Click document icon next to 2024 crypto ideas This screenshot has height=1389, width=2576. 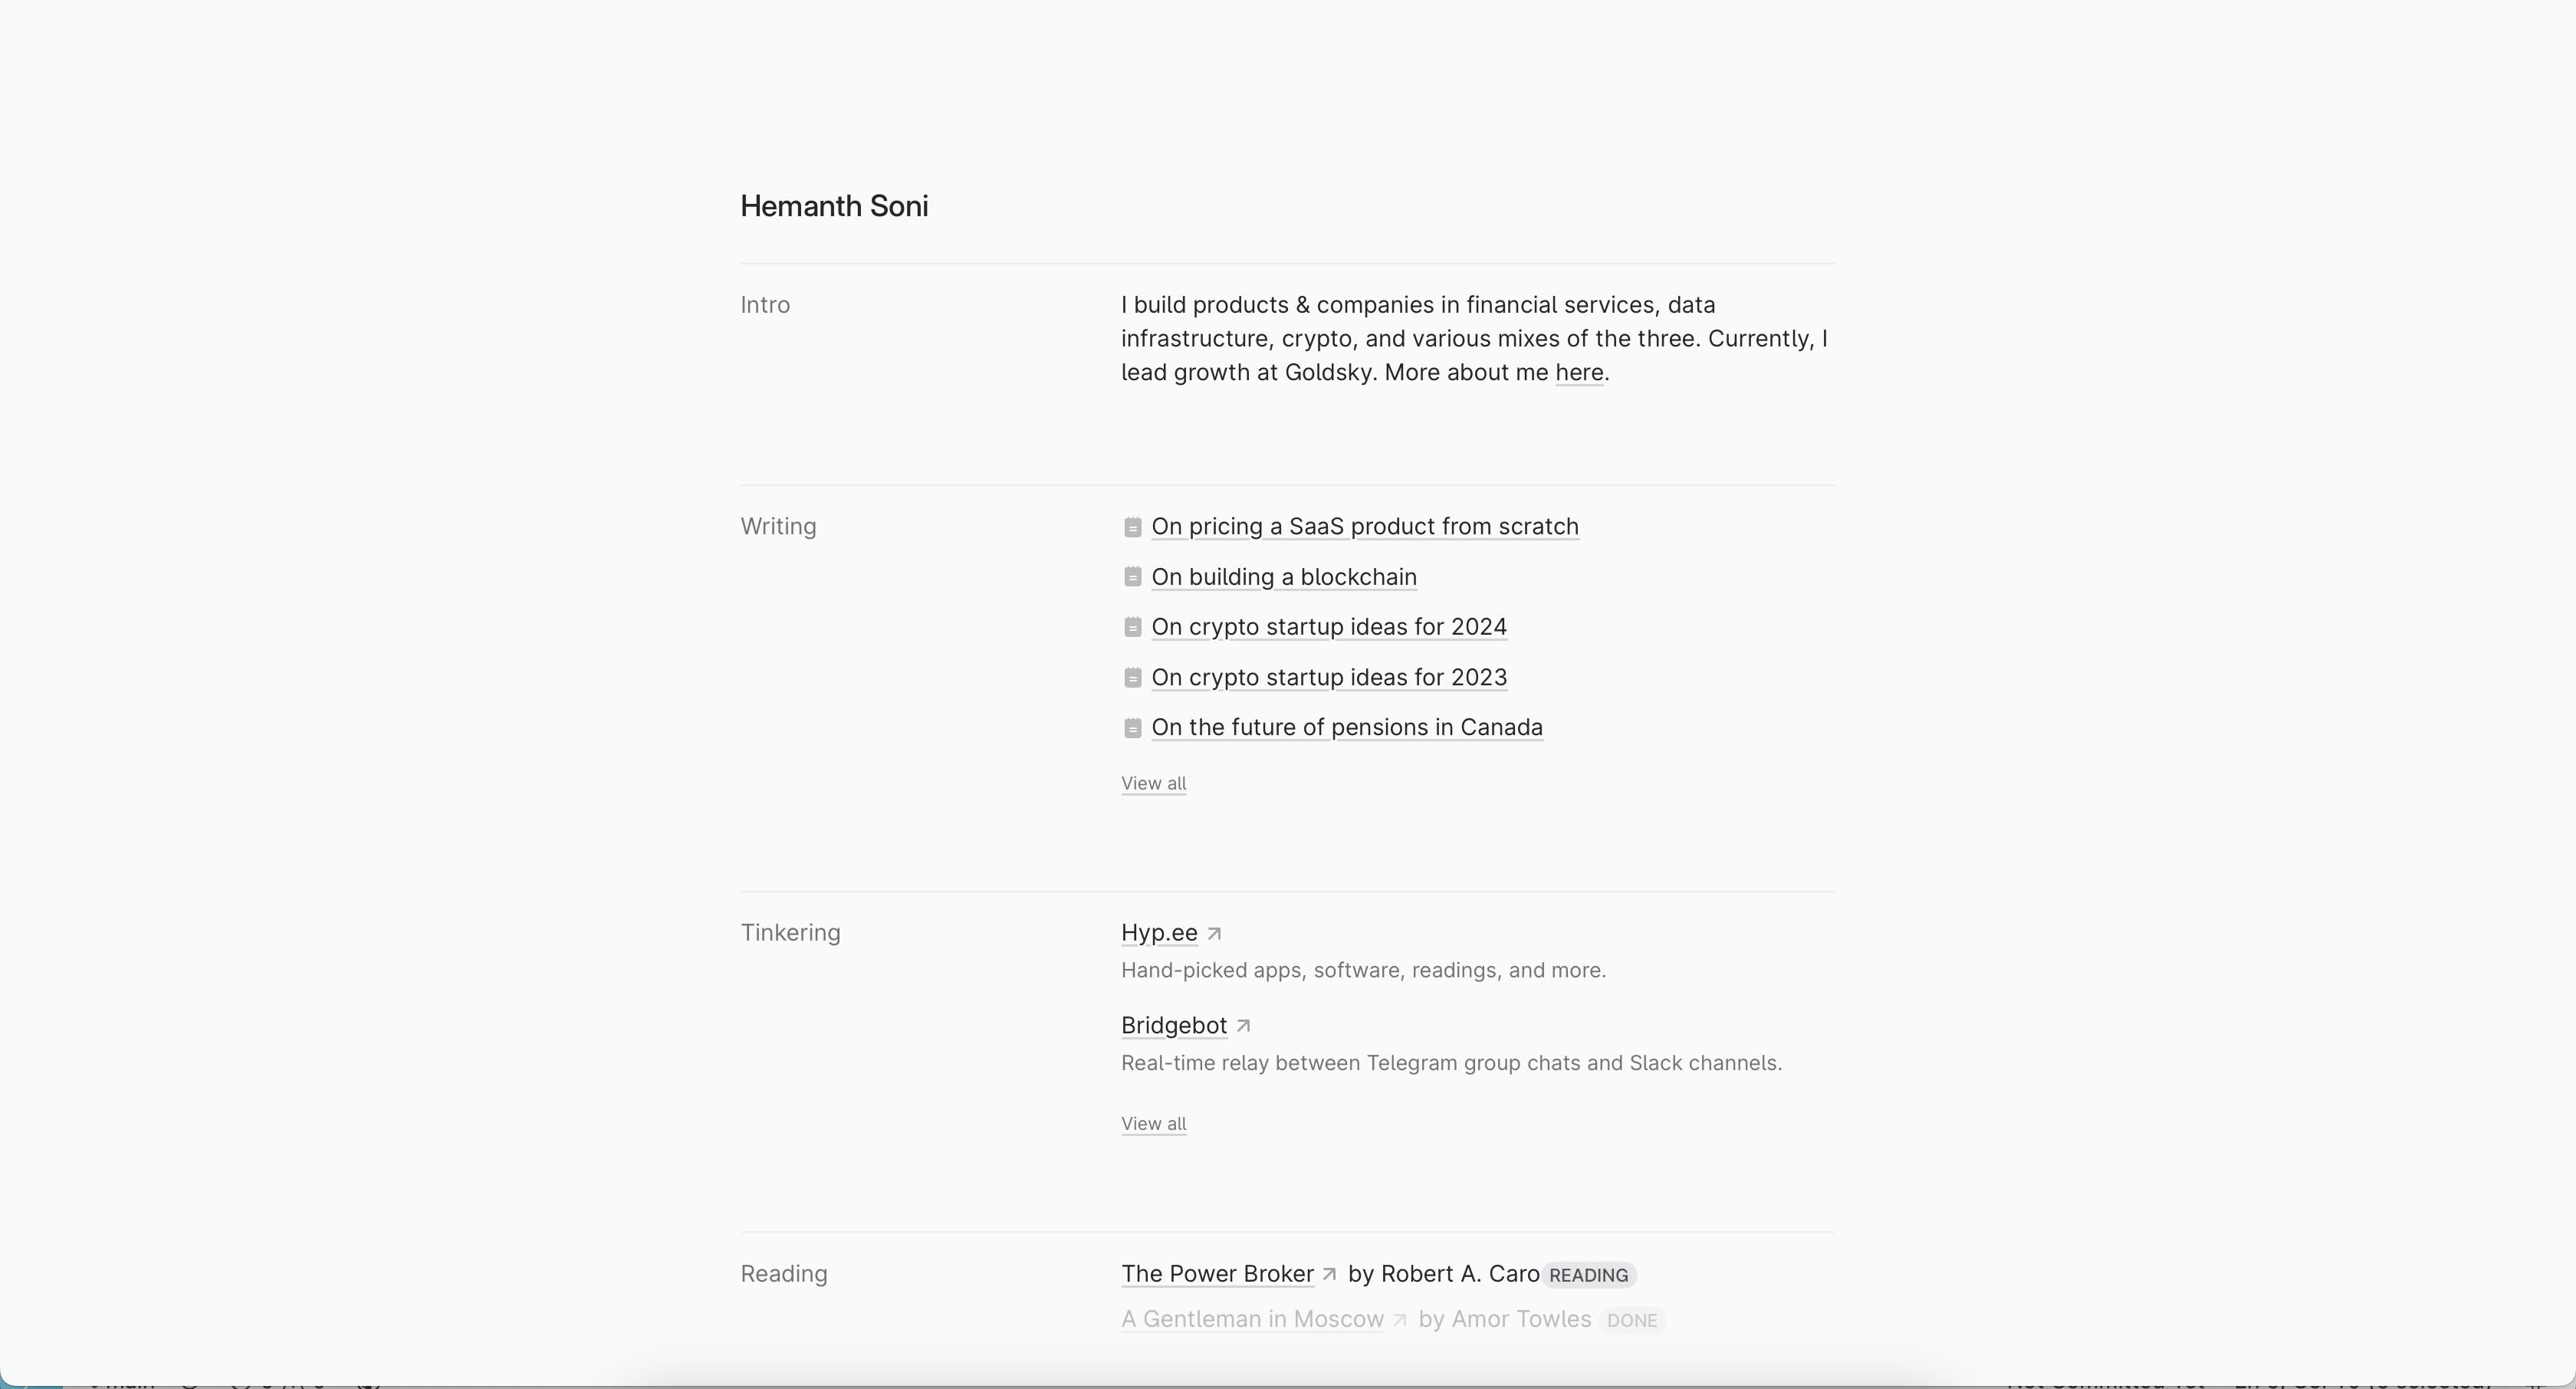point(1132,627)
